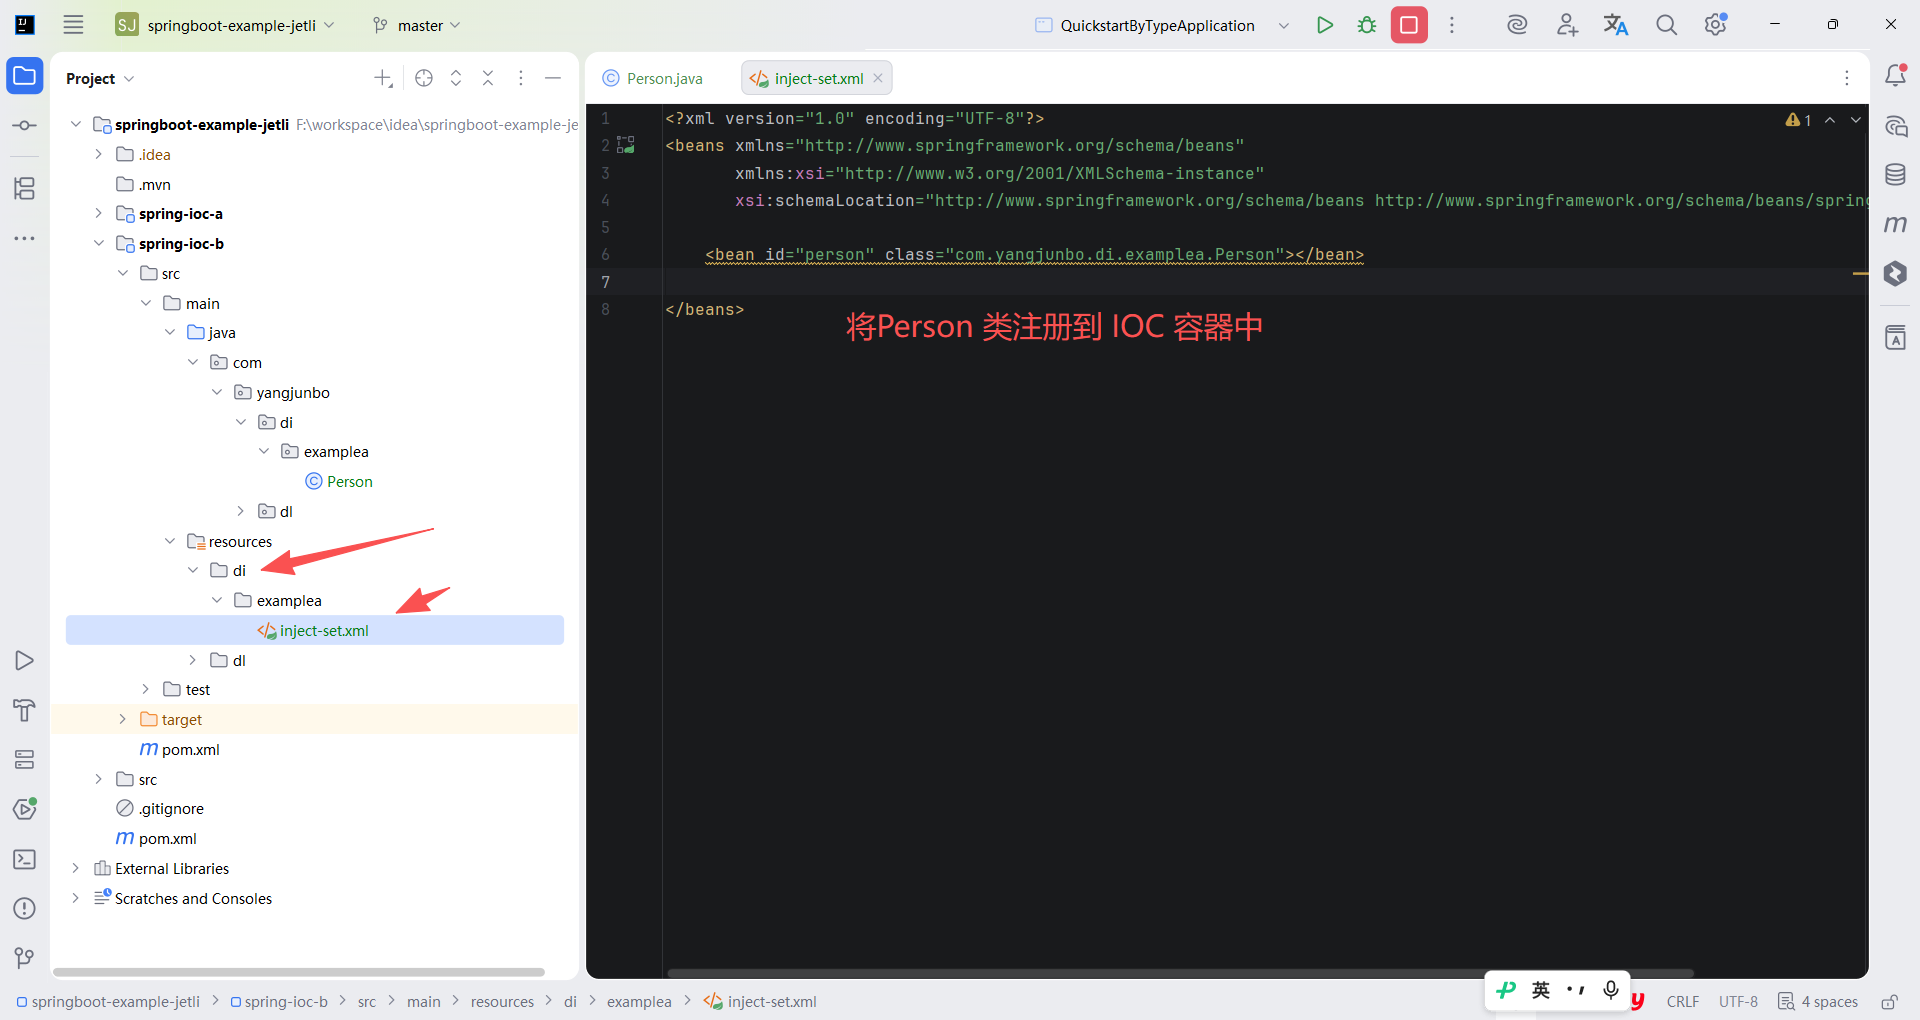Switch IME language mode 英
This screenshot has height=1020, width=1920.
[x=1541, y=990]
